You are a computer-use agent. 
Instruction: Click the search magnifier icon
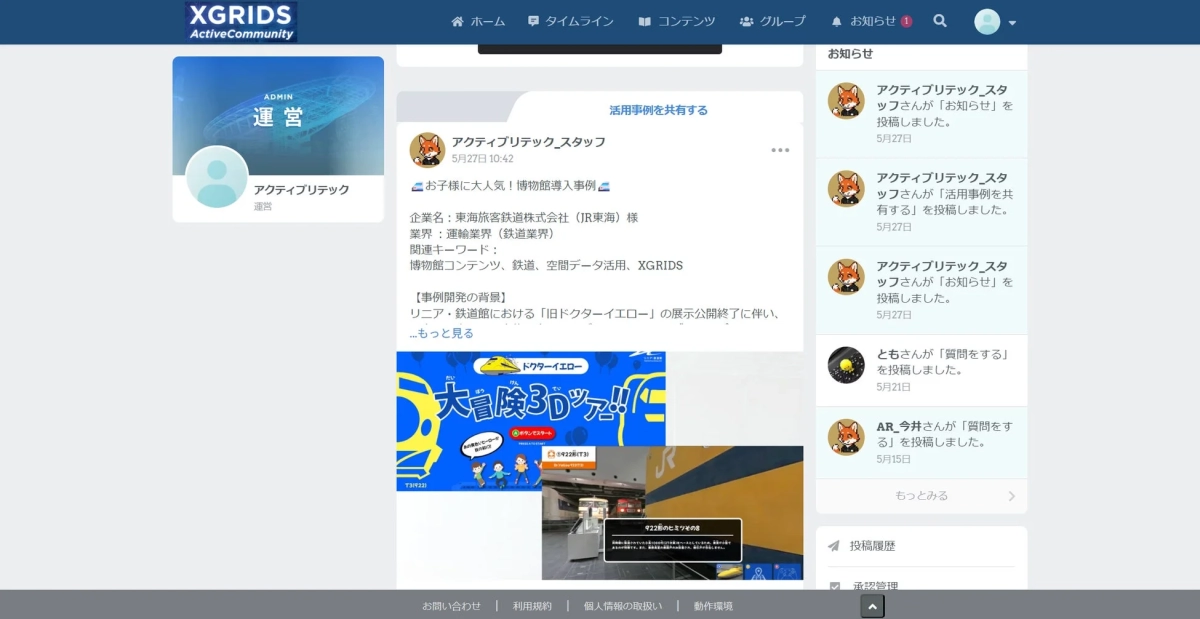pos(940,21)
